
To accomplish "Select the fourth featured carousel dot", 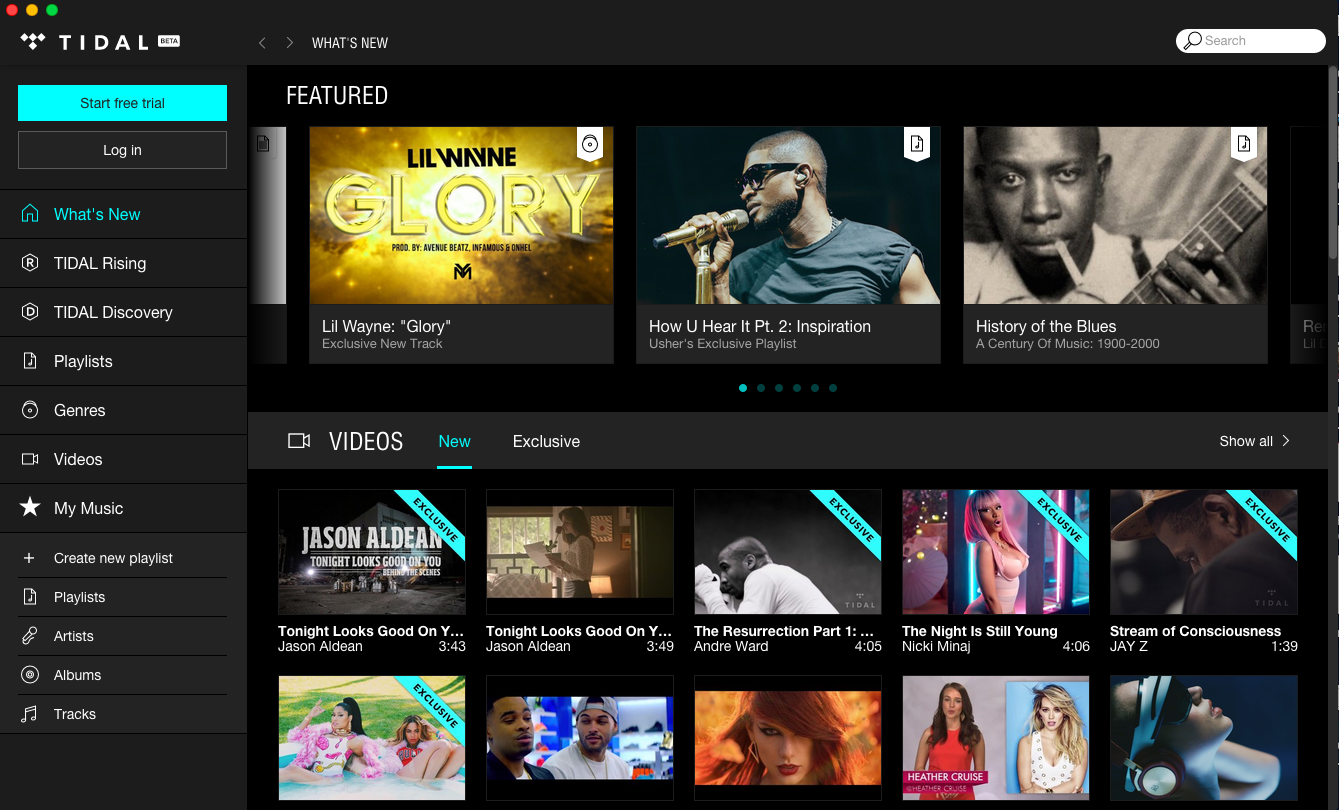I will click(x=797, y=388).
